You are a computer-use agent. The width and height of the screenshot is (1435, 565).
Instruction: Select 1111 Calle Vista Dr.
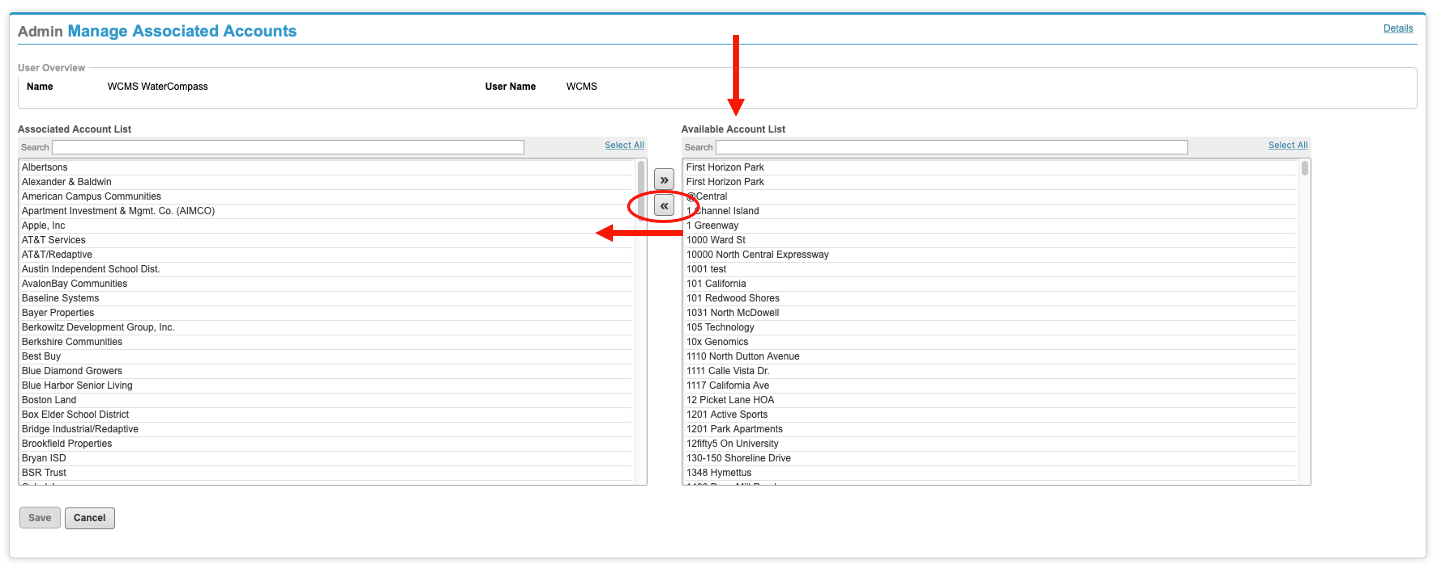(991, 370)
